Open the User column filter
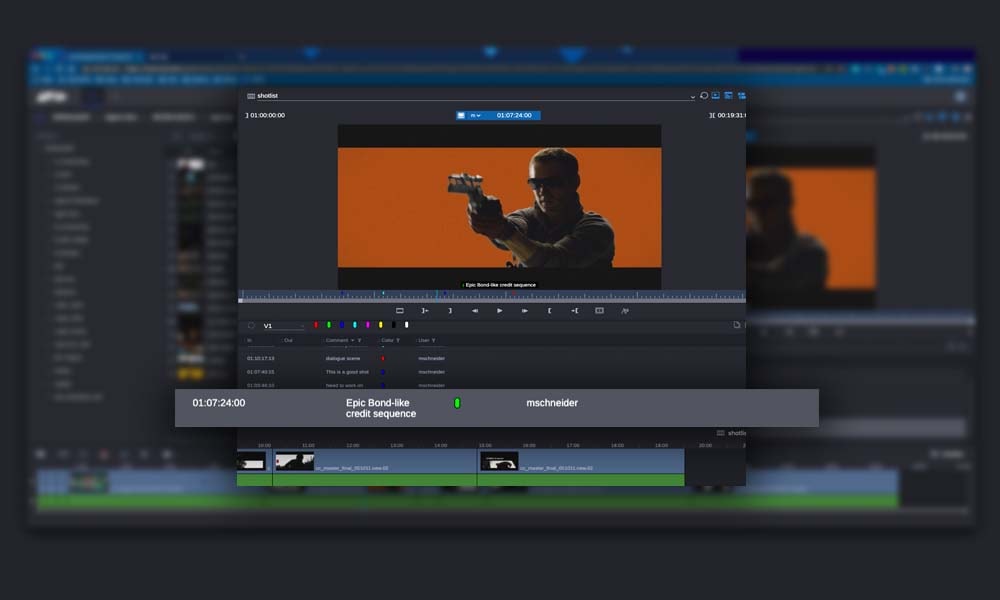This screenshot has height=600, width=1000. click(433, 340)
